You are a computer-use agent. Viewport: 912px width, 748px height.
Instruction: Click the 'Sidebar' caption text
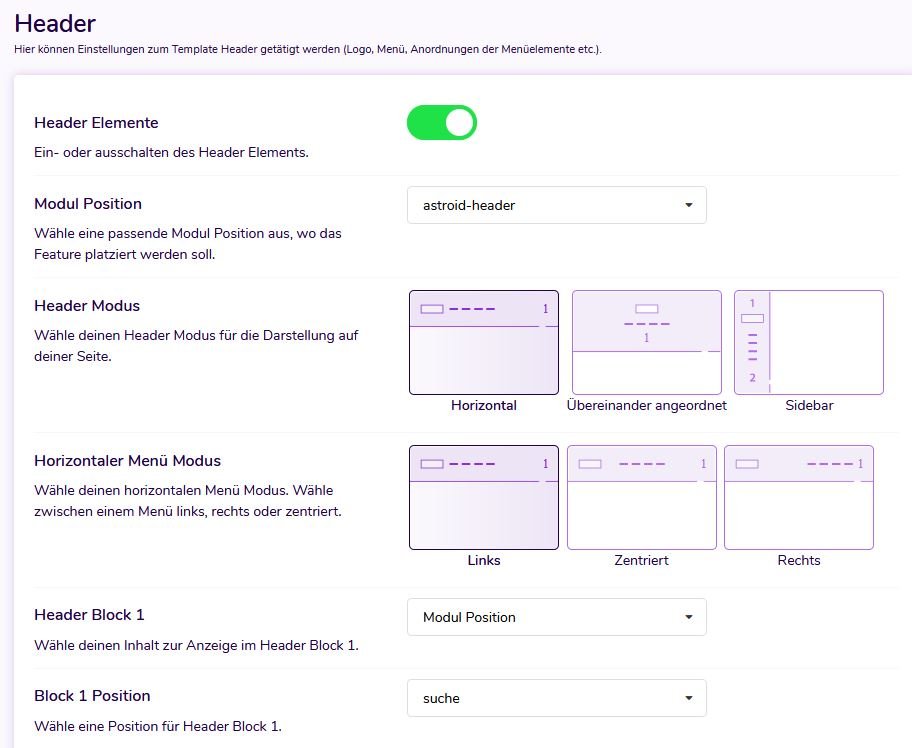[x=808, y=406]
